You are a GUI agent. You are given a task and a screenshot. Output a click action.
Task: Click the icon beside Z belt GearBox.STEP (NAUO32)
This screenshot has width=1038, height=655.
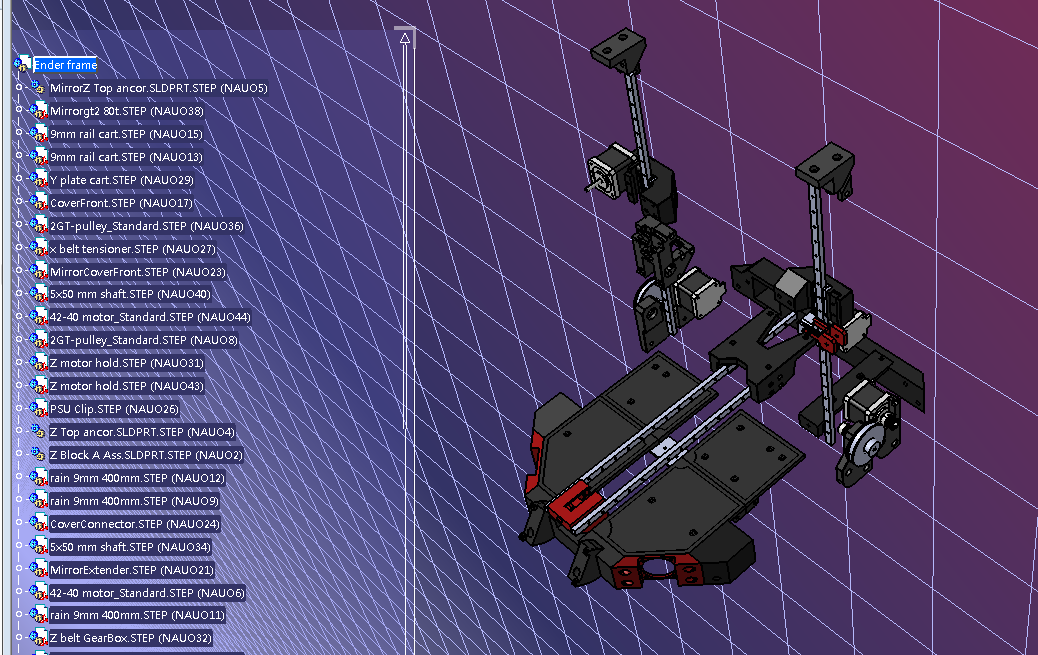[x=38, y=638]
